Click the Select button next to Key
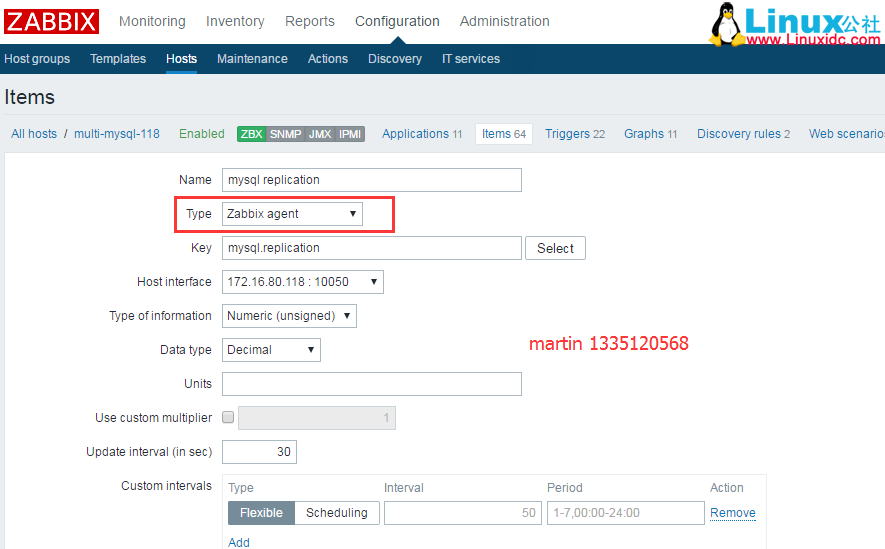This screenshot has height=549, width=885. coord(555,248)
